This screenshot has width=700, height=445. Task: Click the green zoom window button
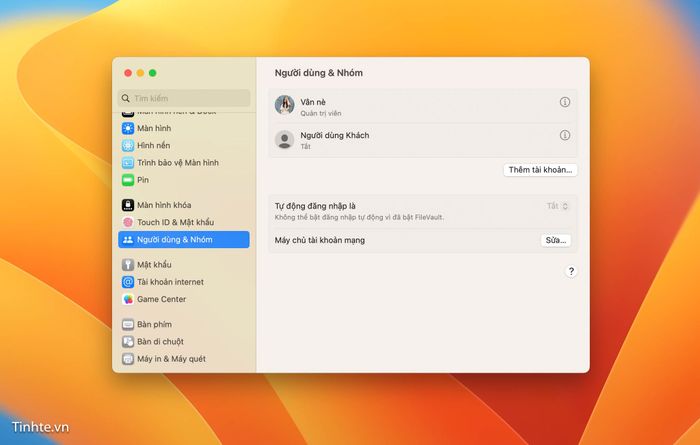[x=153, y=73]
